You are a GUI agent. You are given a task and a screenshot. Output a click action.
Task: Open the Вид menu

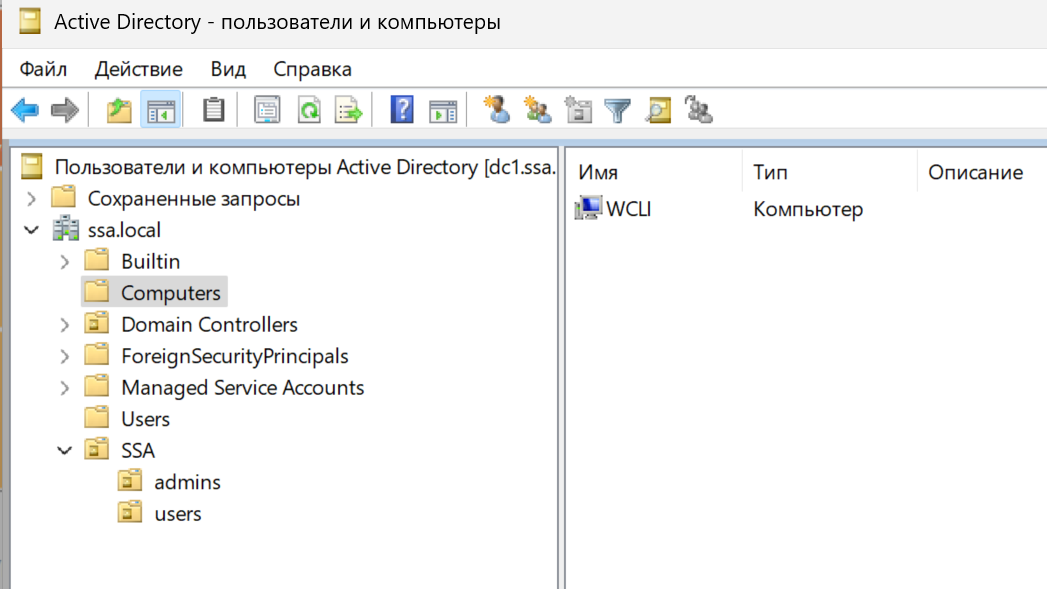(x=228, y=69)
